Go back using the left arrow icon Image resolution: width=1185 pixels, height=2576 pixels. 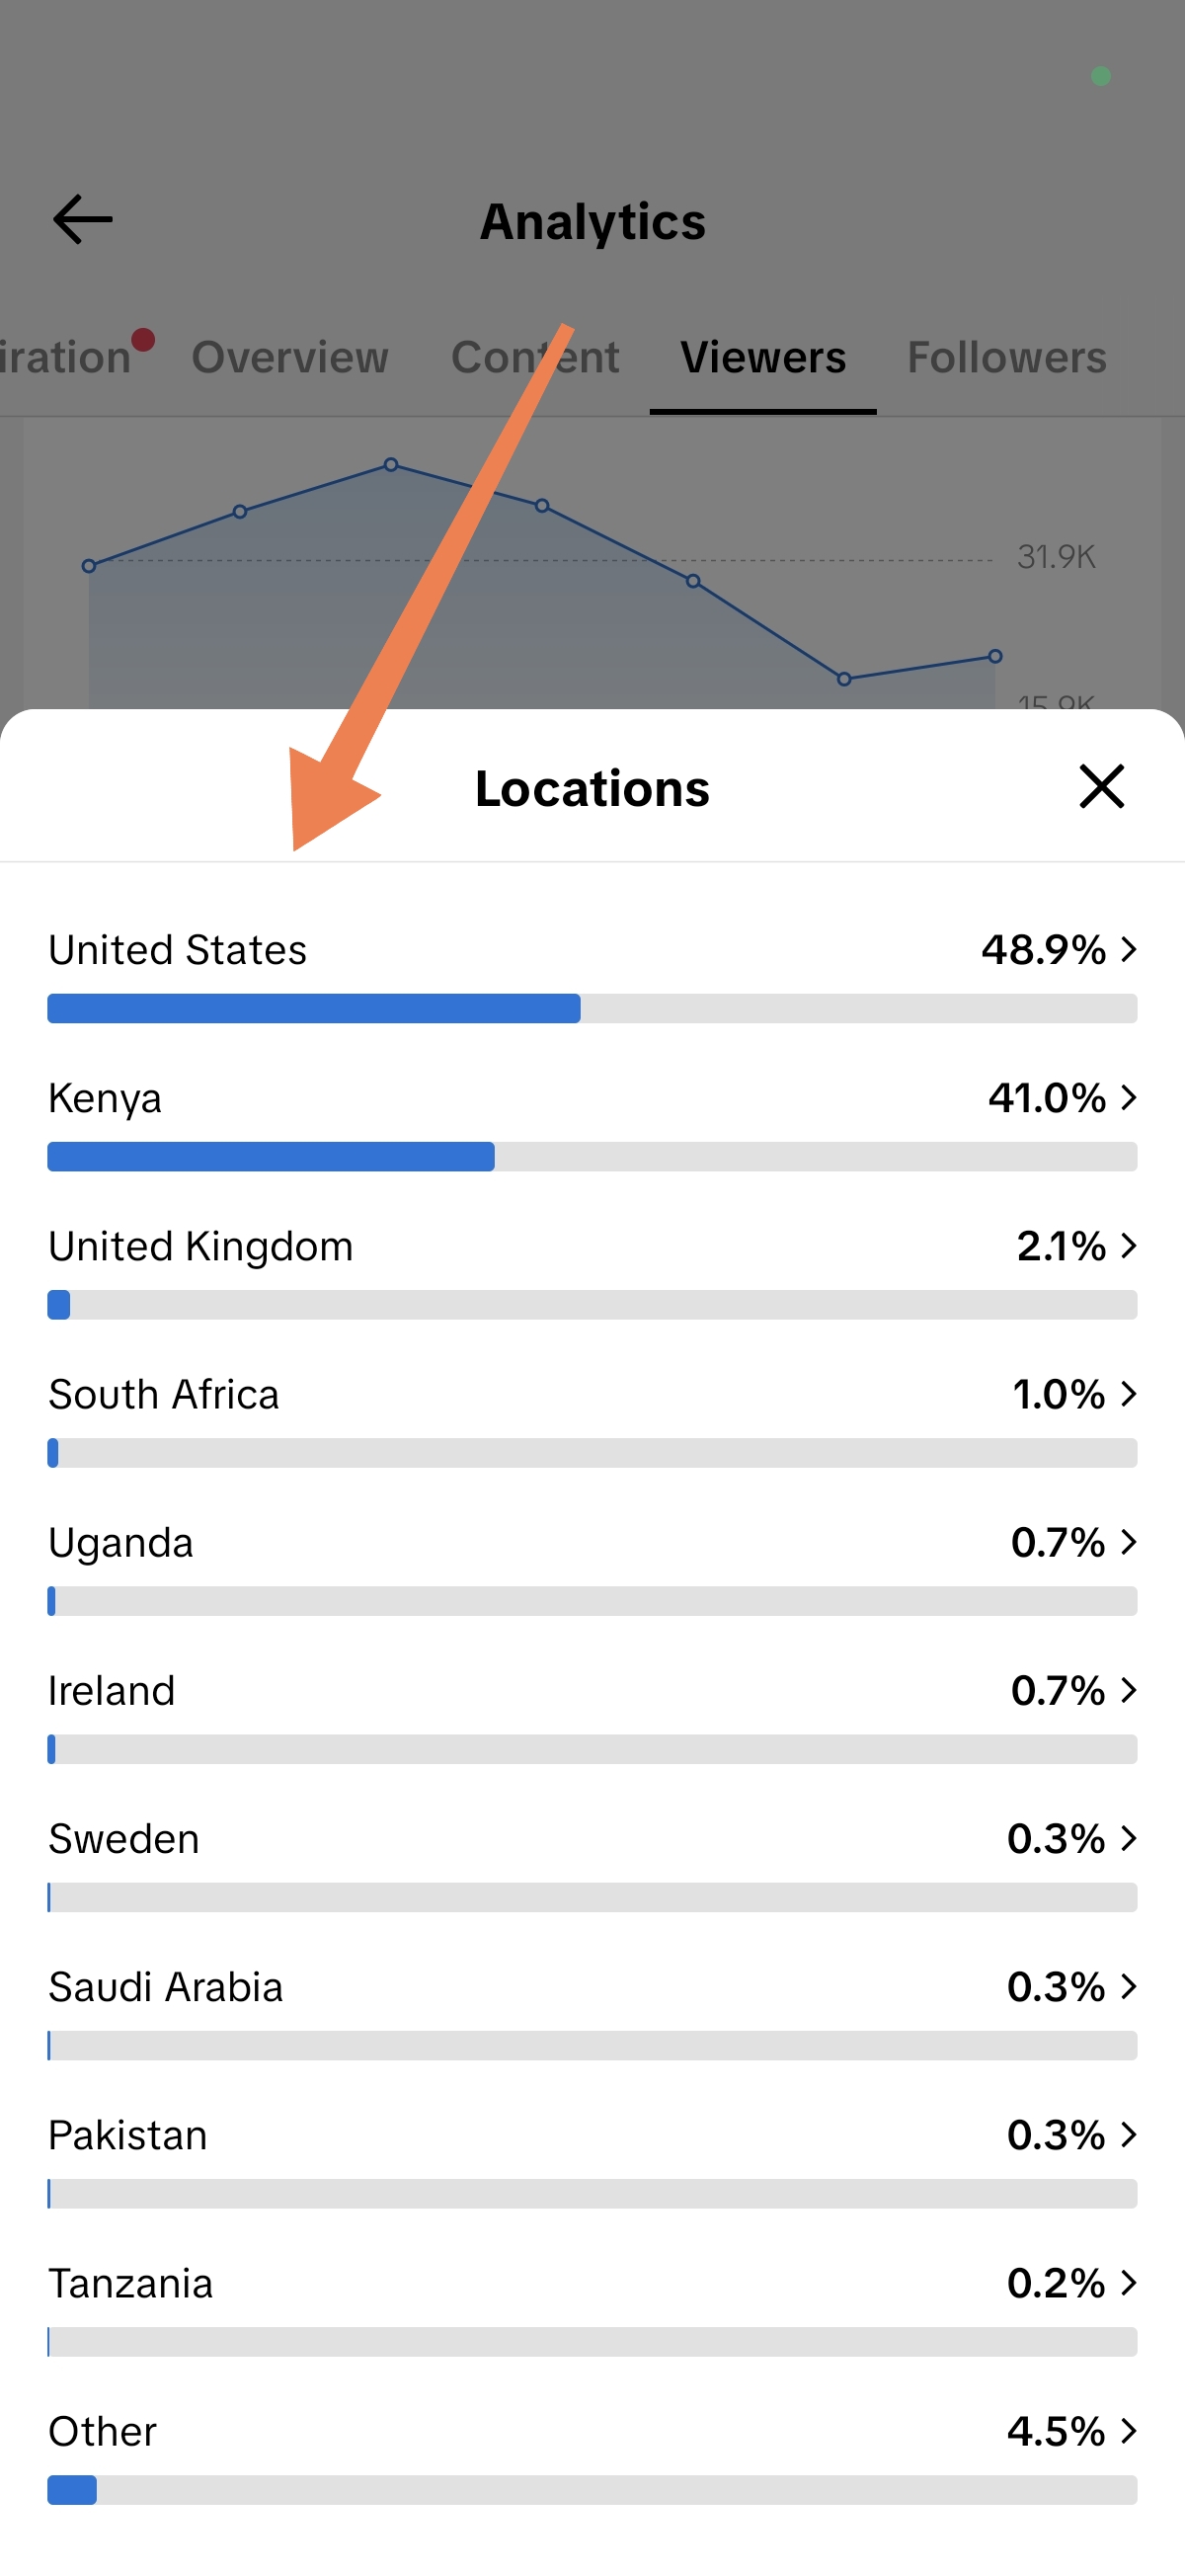pyautogui.click(x=82, y=220)
